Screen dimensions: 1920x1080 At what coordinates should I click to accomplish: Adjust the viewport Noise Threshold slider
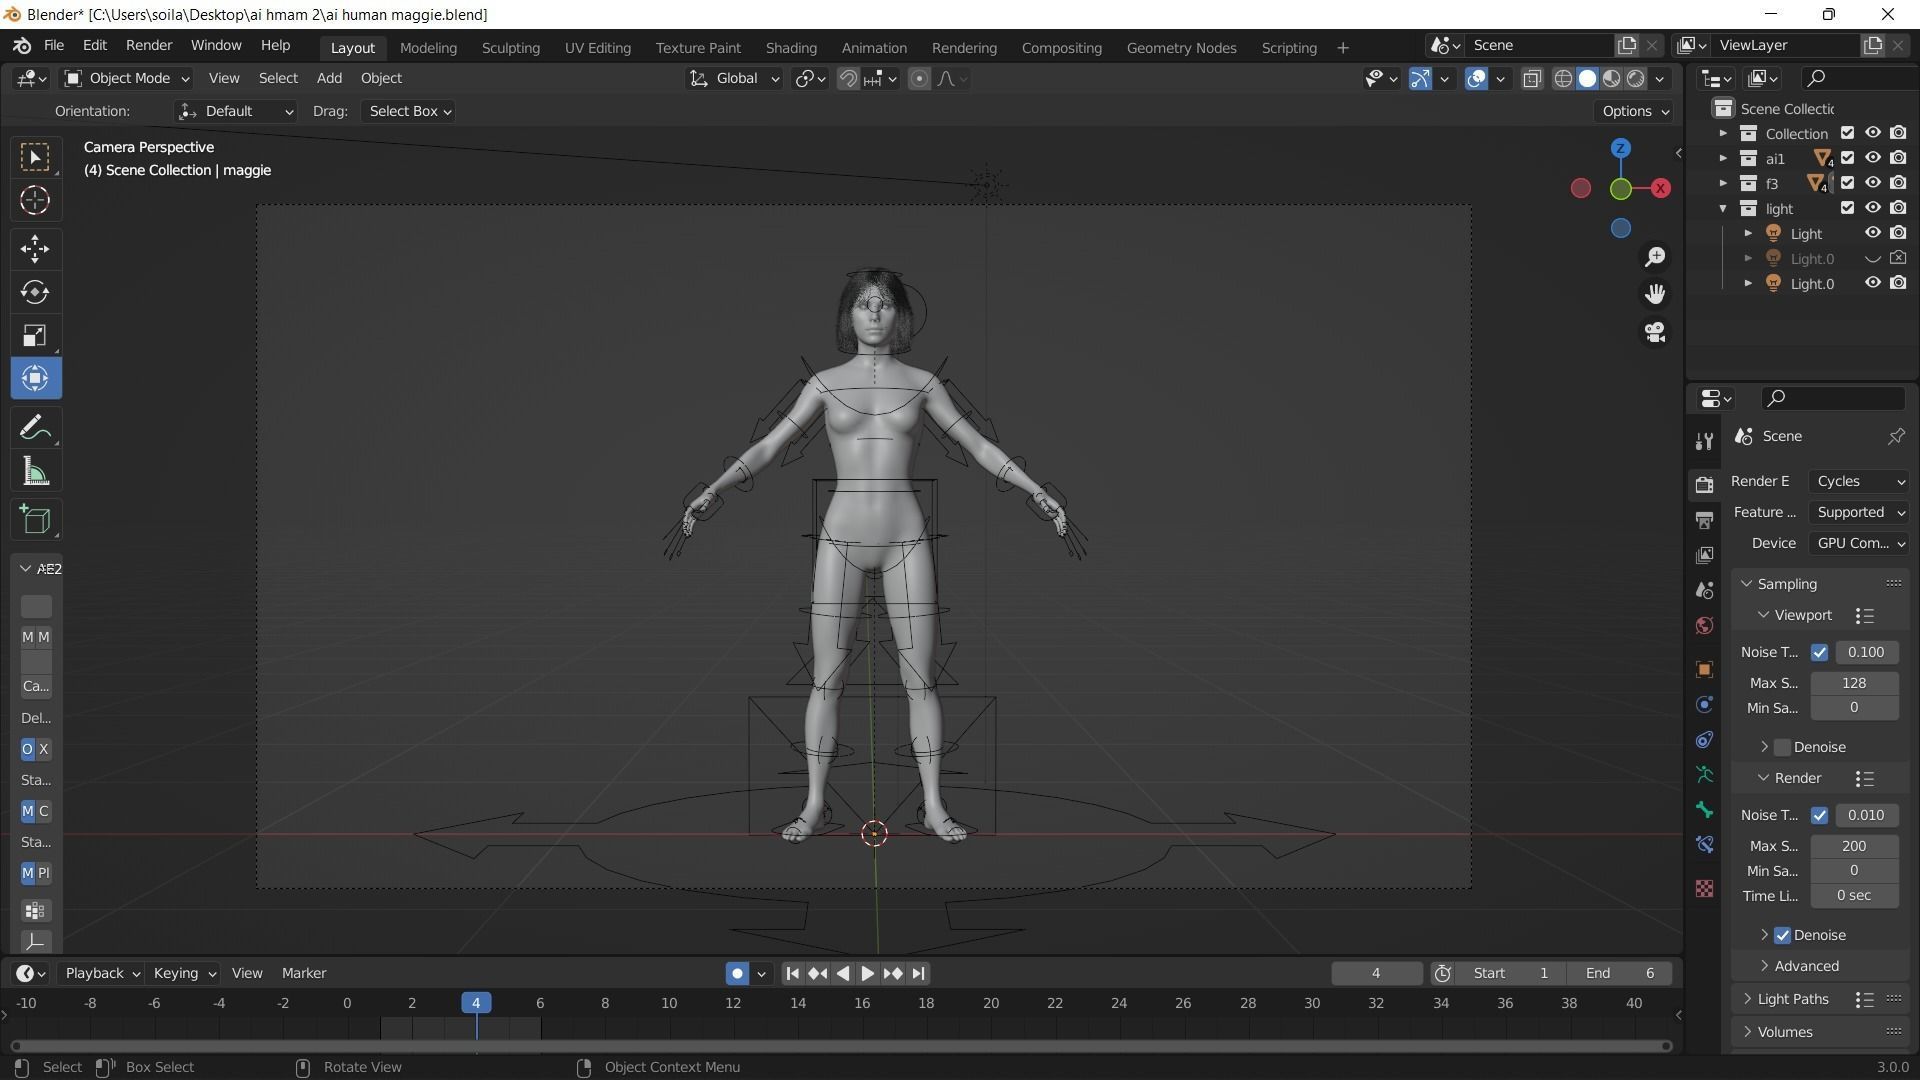pos(1864,652)
